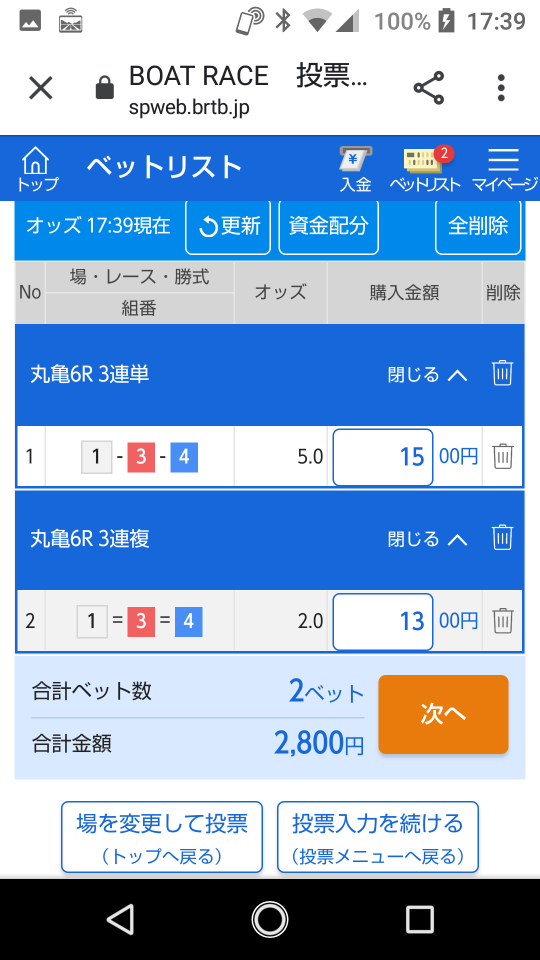The image size is (540, 960).
Task: Collapse 3連複 section with 閉じる
Action: tap(427, 539)
